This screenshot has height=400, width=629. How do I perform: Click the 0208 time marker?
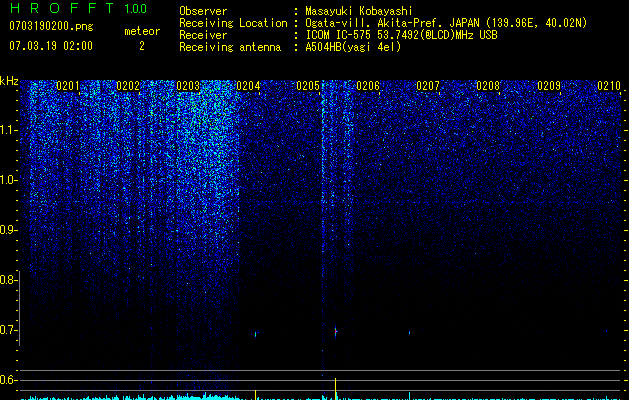(x=488, y=85)
